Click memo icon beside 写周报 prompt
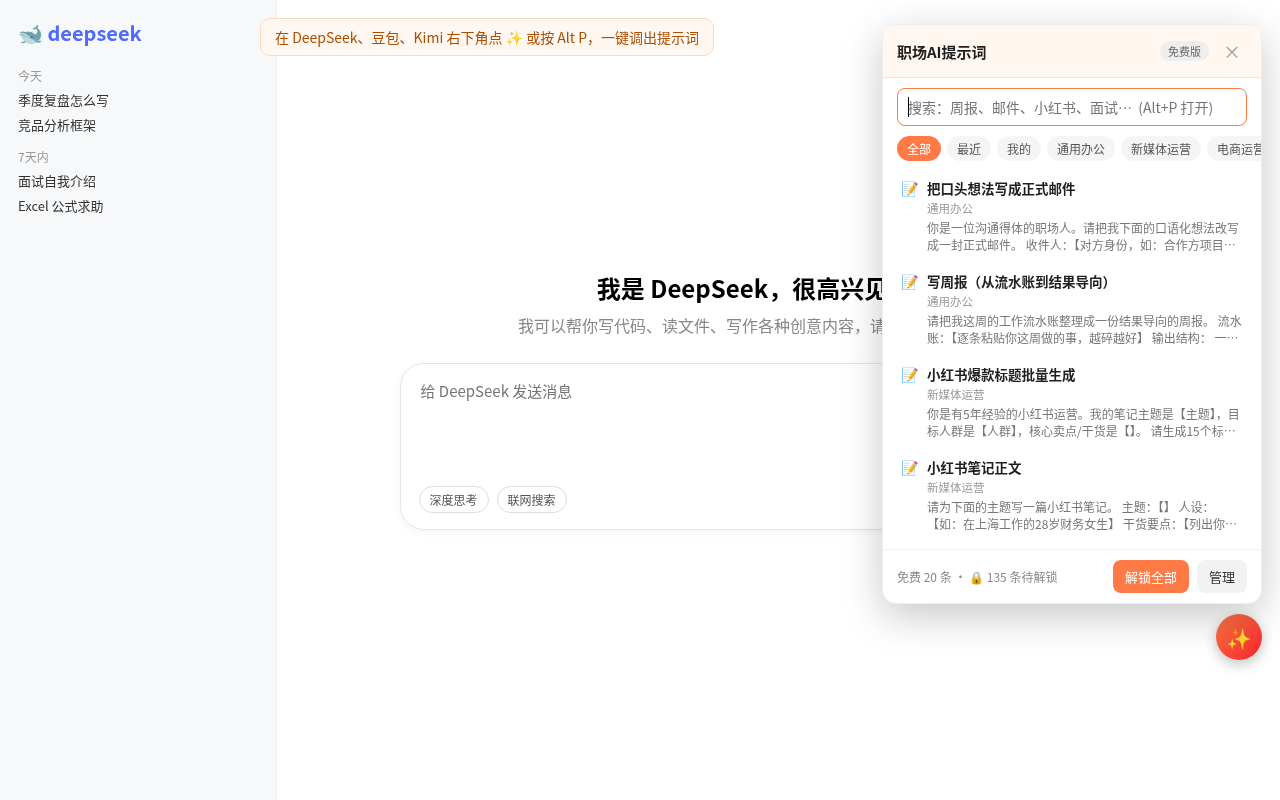1280x800 pixels. coord(910,282)
